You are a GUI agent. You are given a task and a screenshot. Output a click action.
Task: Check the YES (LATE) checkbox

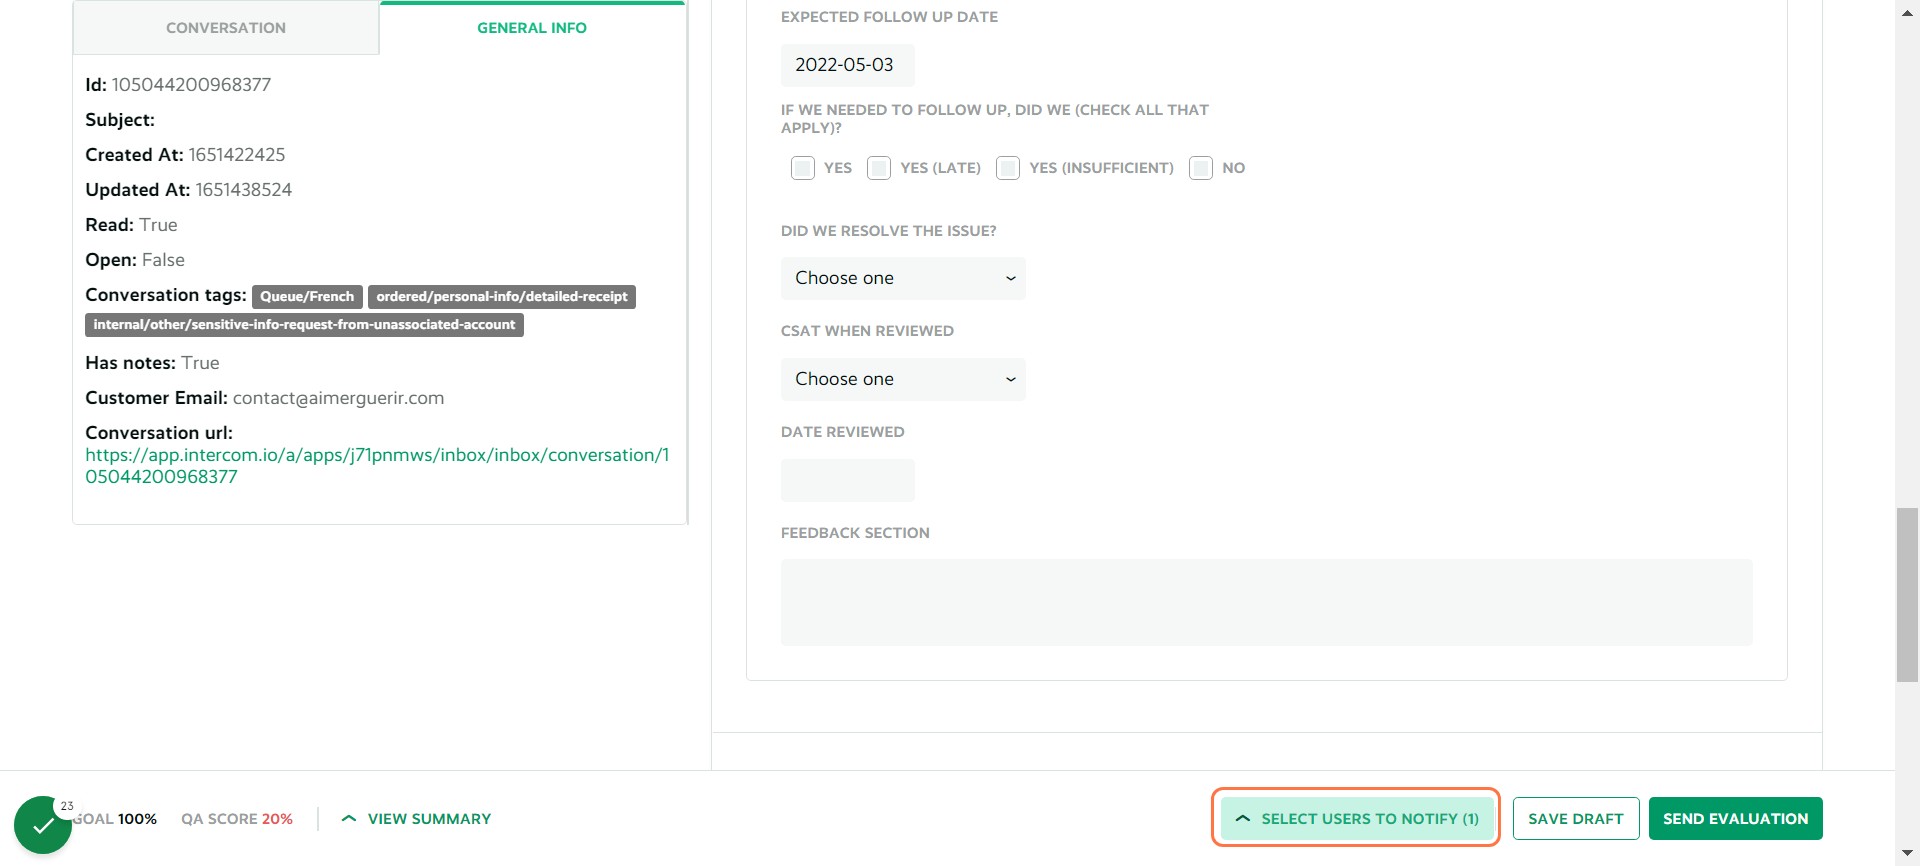click(879, 168)
